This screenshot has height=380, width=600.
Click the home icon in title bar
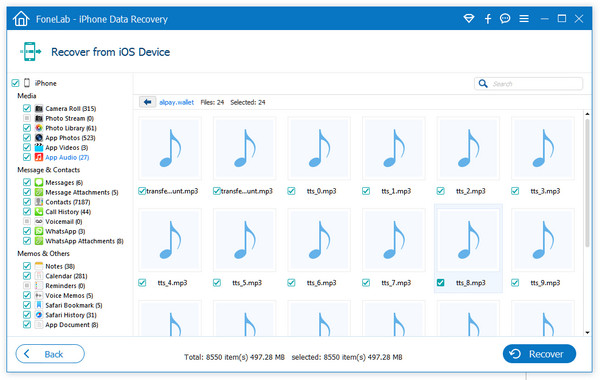tap(21, 19)
